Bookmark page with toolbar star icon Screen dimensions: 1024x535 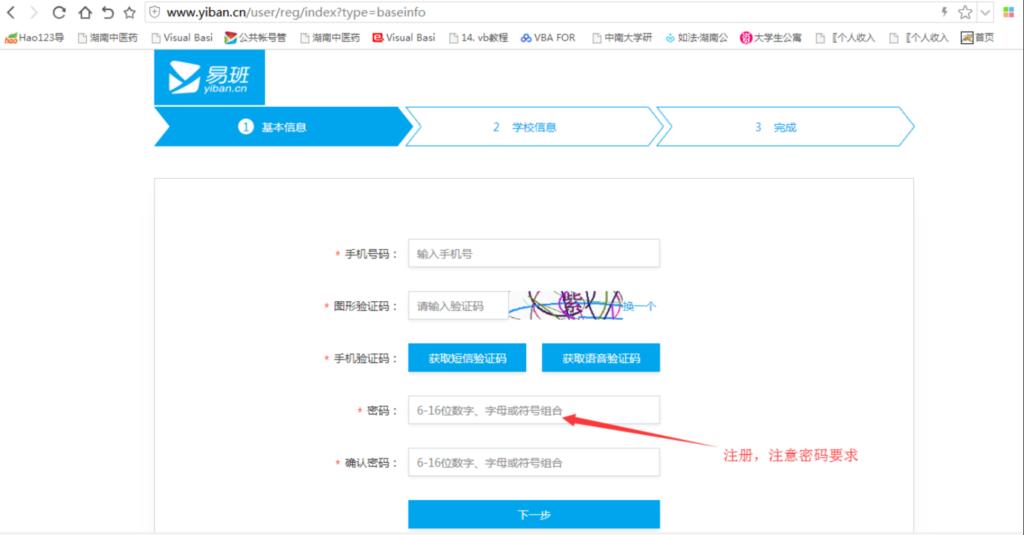(129, 13)
